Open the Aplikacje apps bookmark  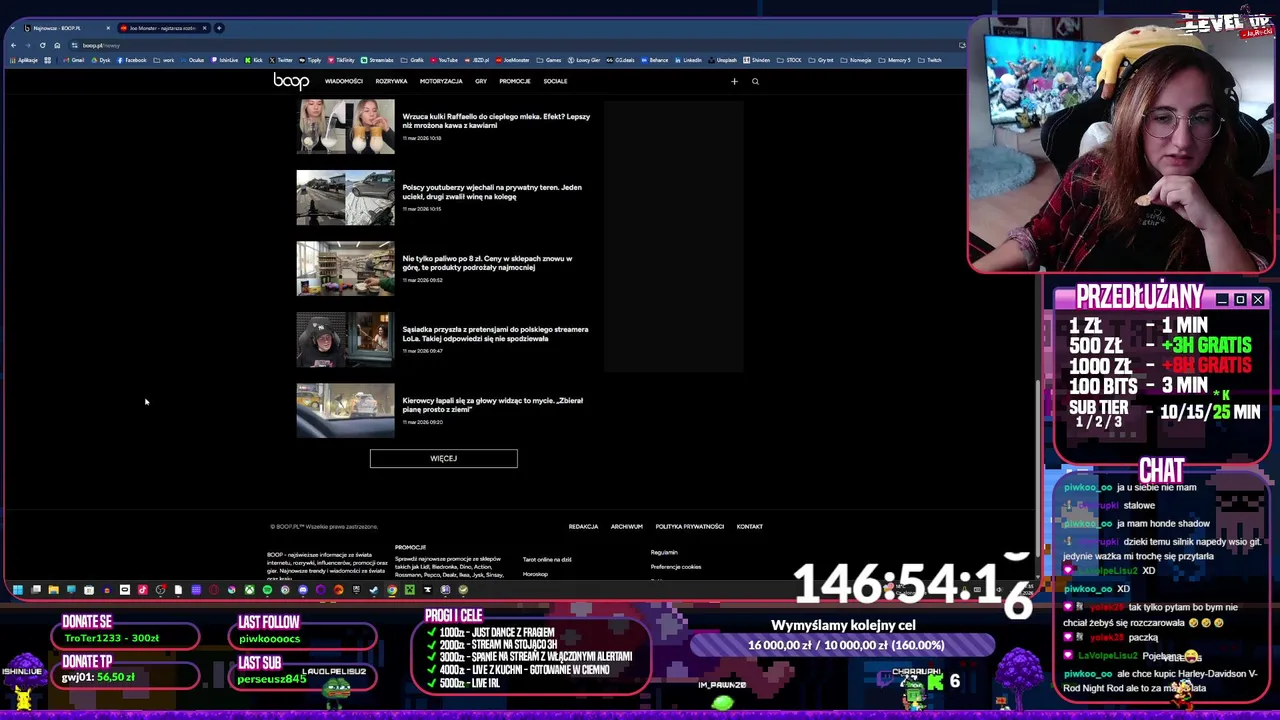tap(24, 60)
